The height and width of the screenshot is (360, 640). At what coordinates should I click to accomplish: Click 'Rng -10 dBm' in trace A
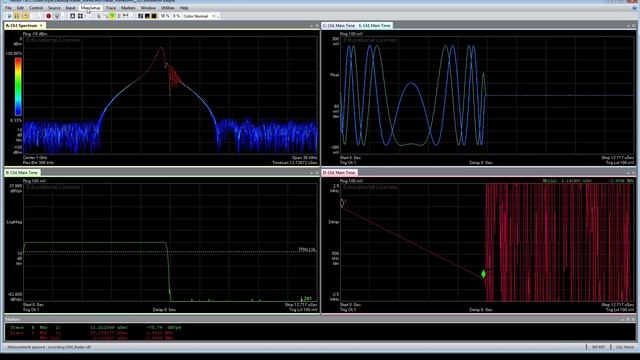(35, 34)
